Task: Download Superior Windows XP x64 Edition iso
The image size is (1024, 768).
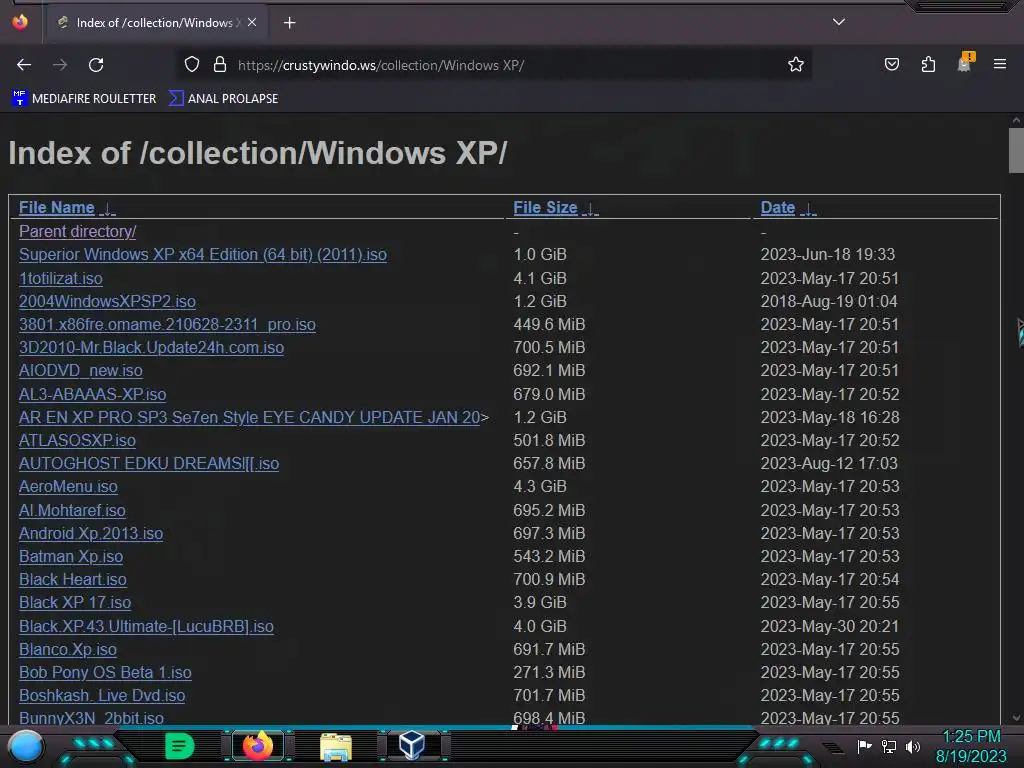Action: click(202, 255)
